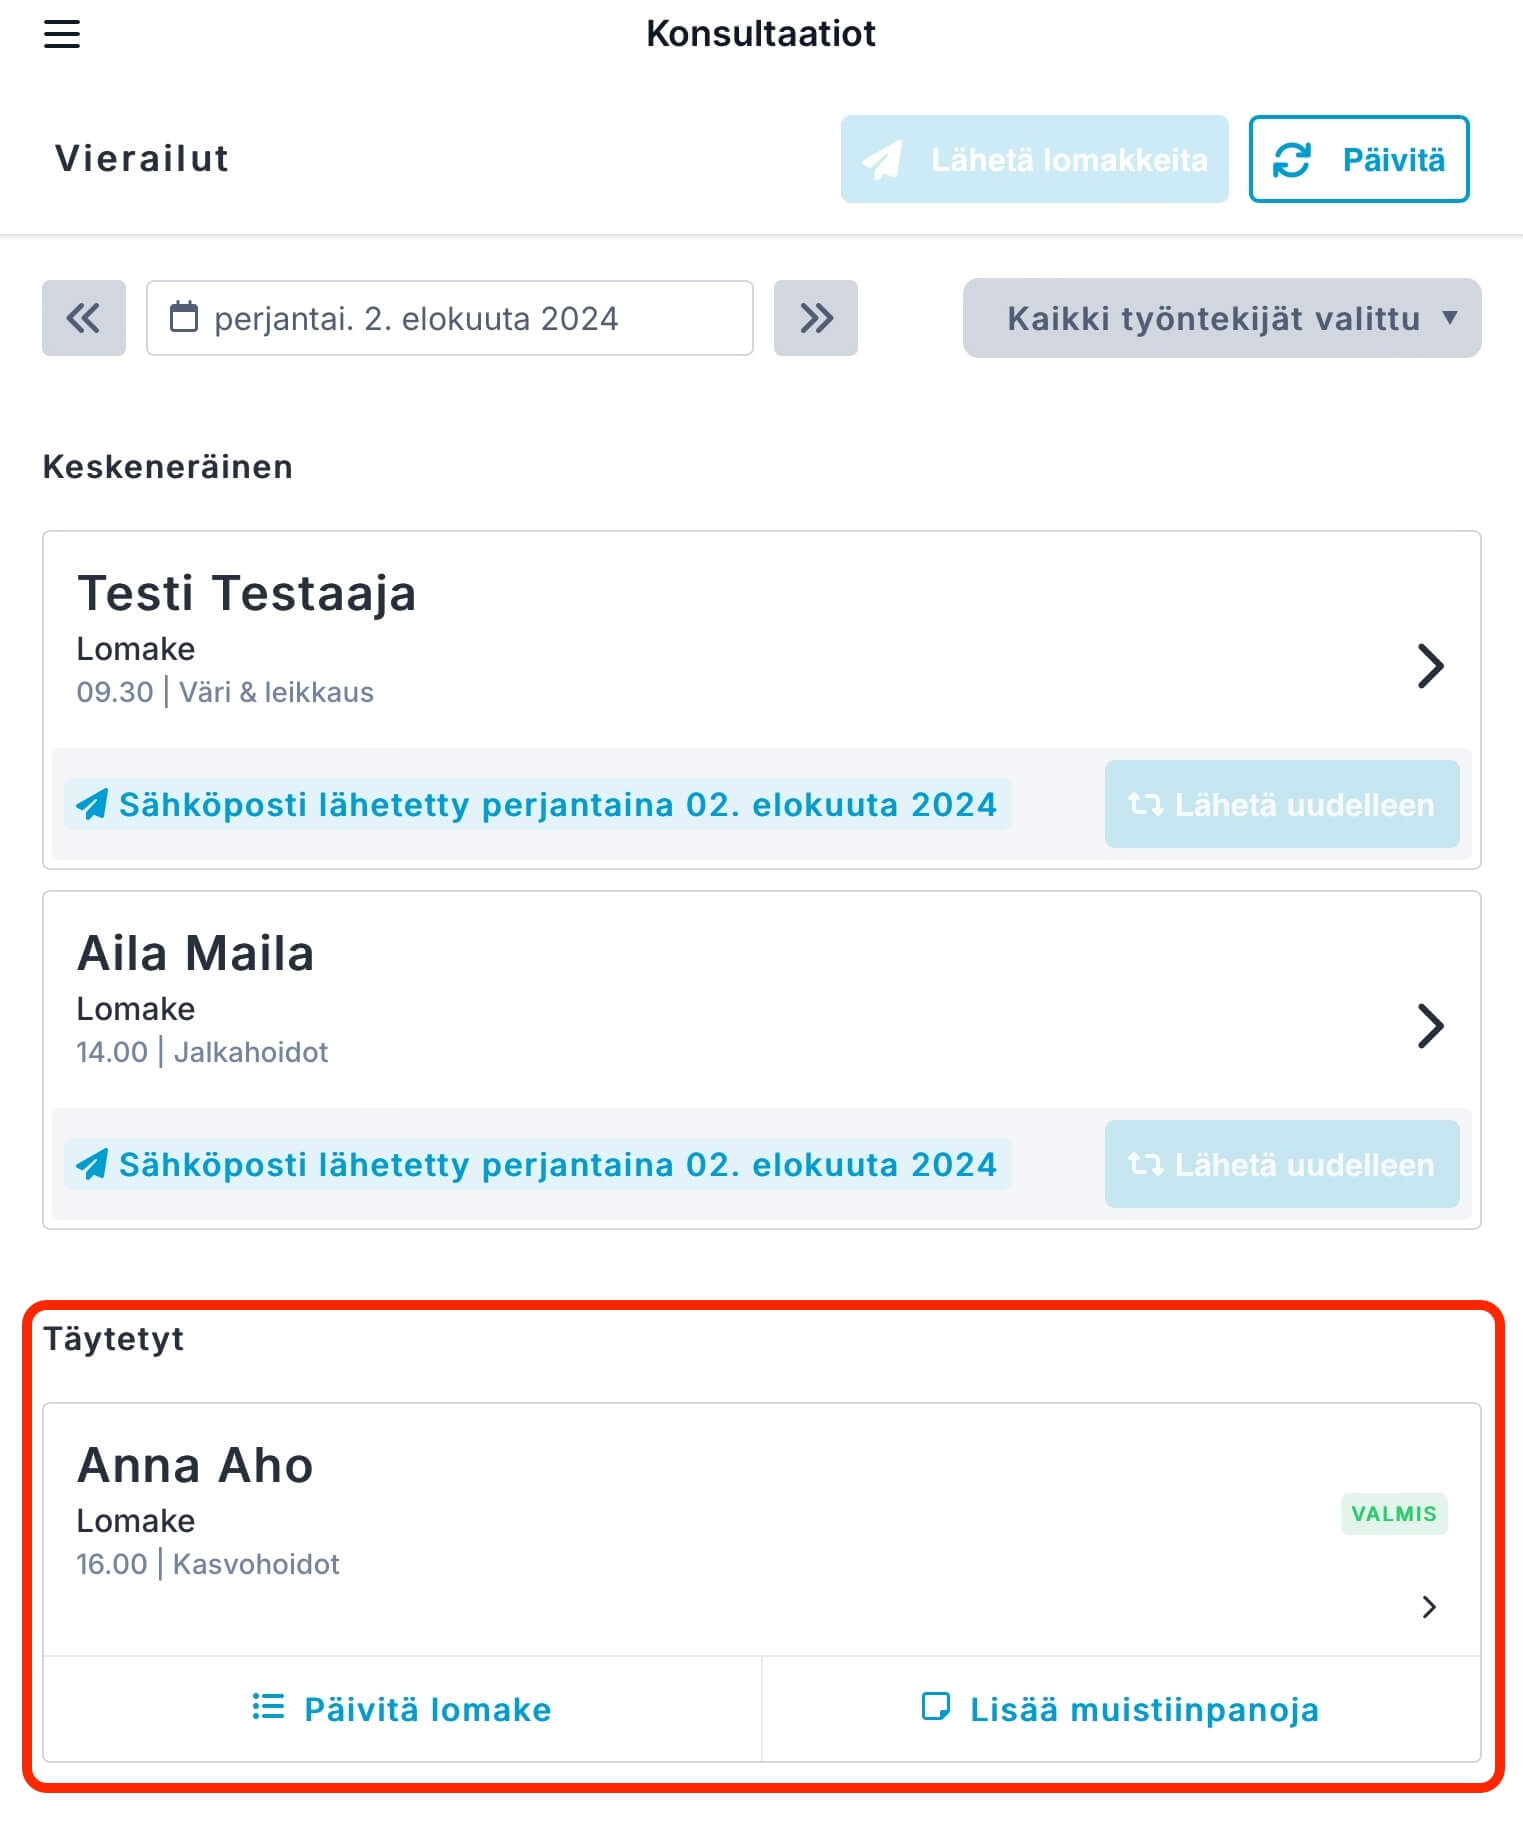Click the VALMIS status badge
This screenshot has width=1523, height=1839.
[x=1394, y=1514]
